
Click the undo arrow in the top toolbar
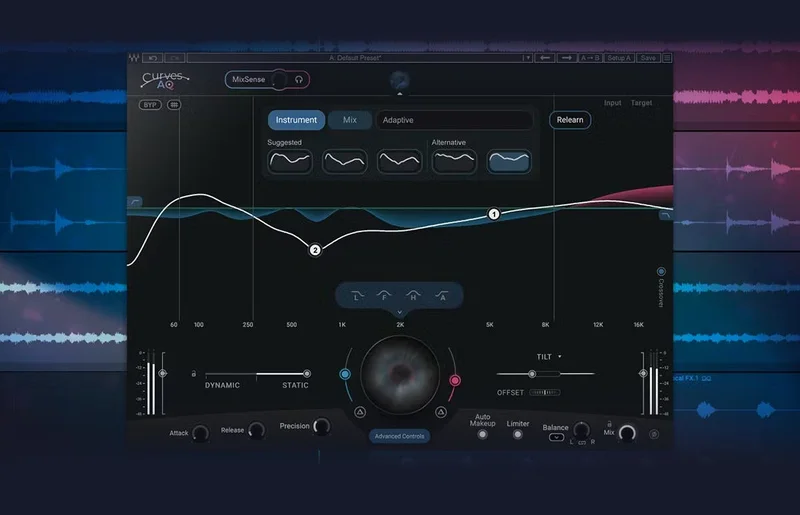coord(153,58)
